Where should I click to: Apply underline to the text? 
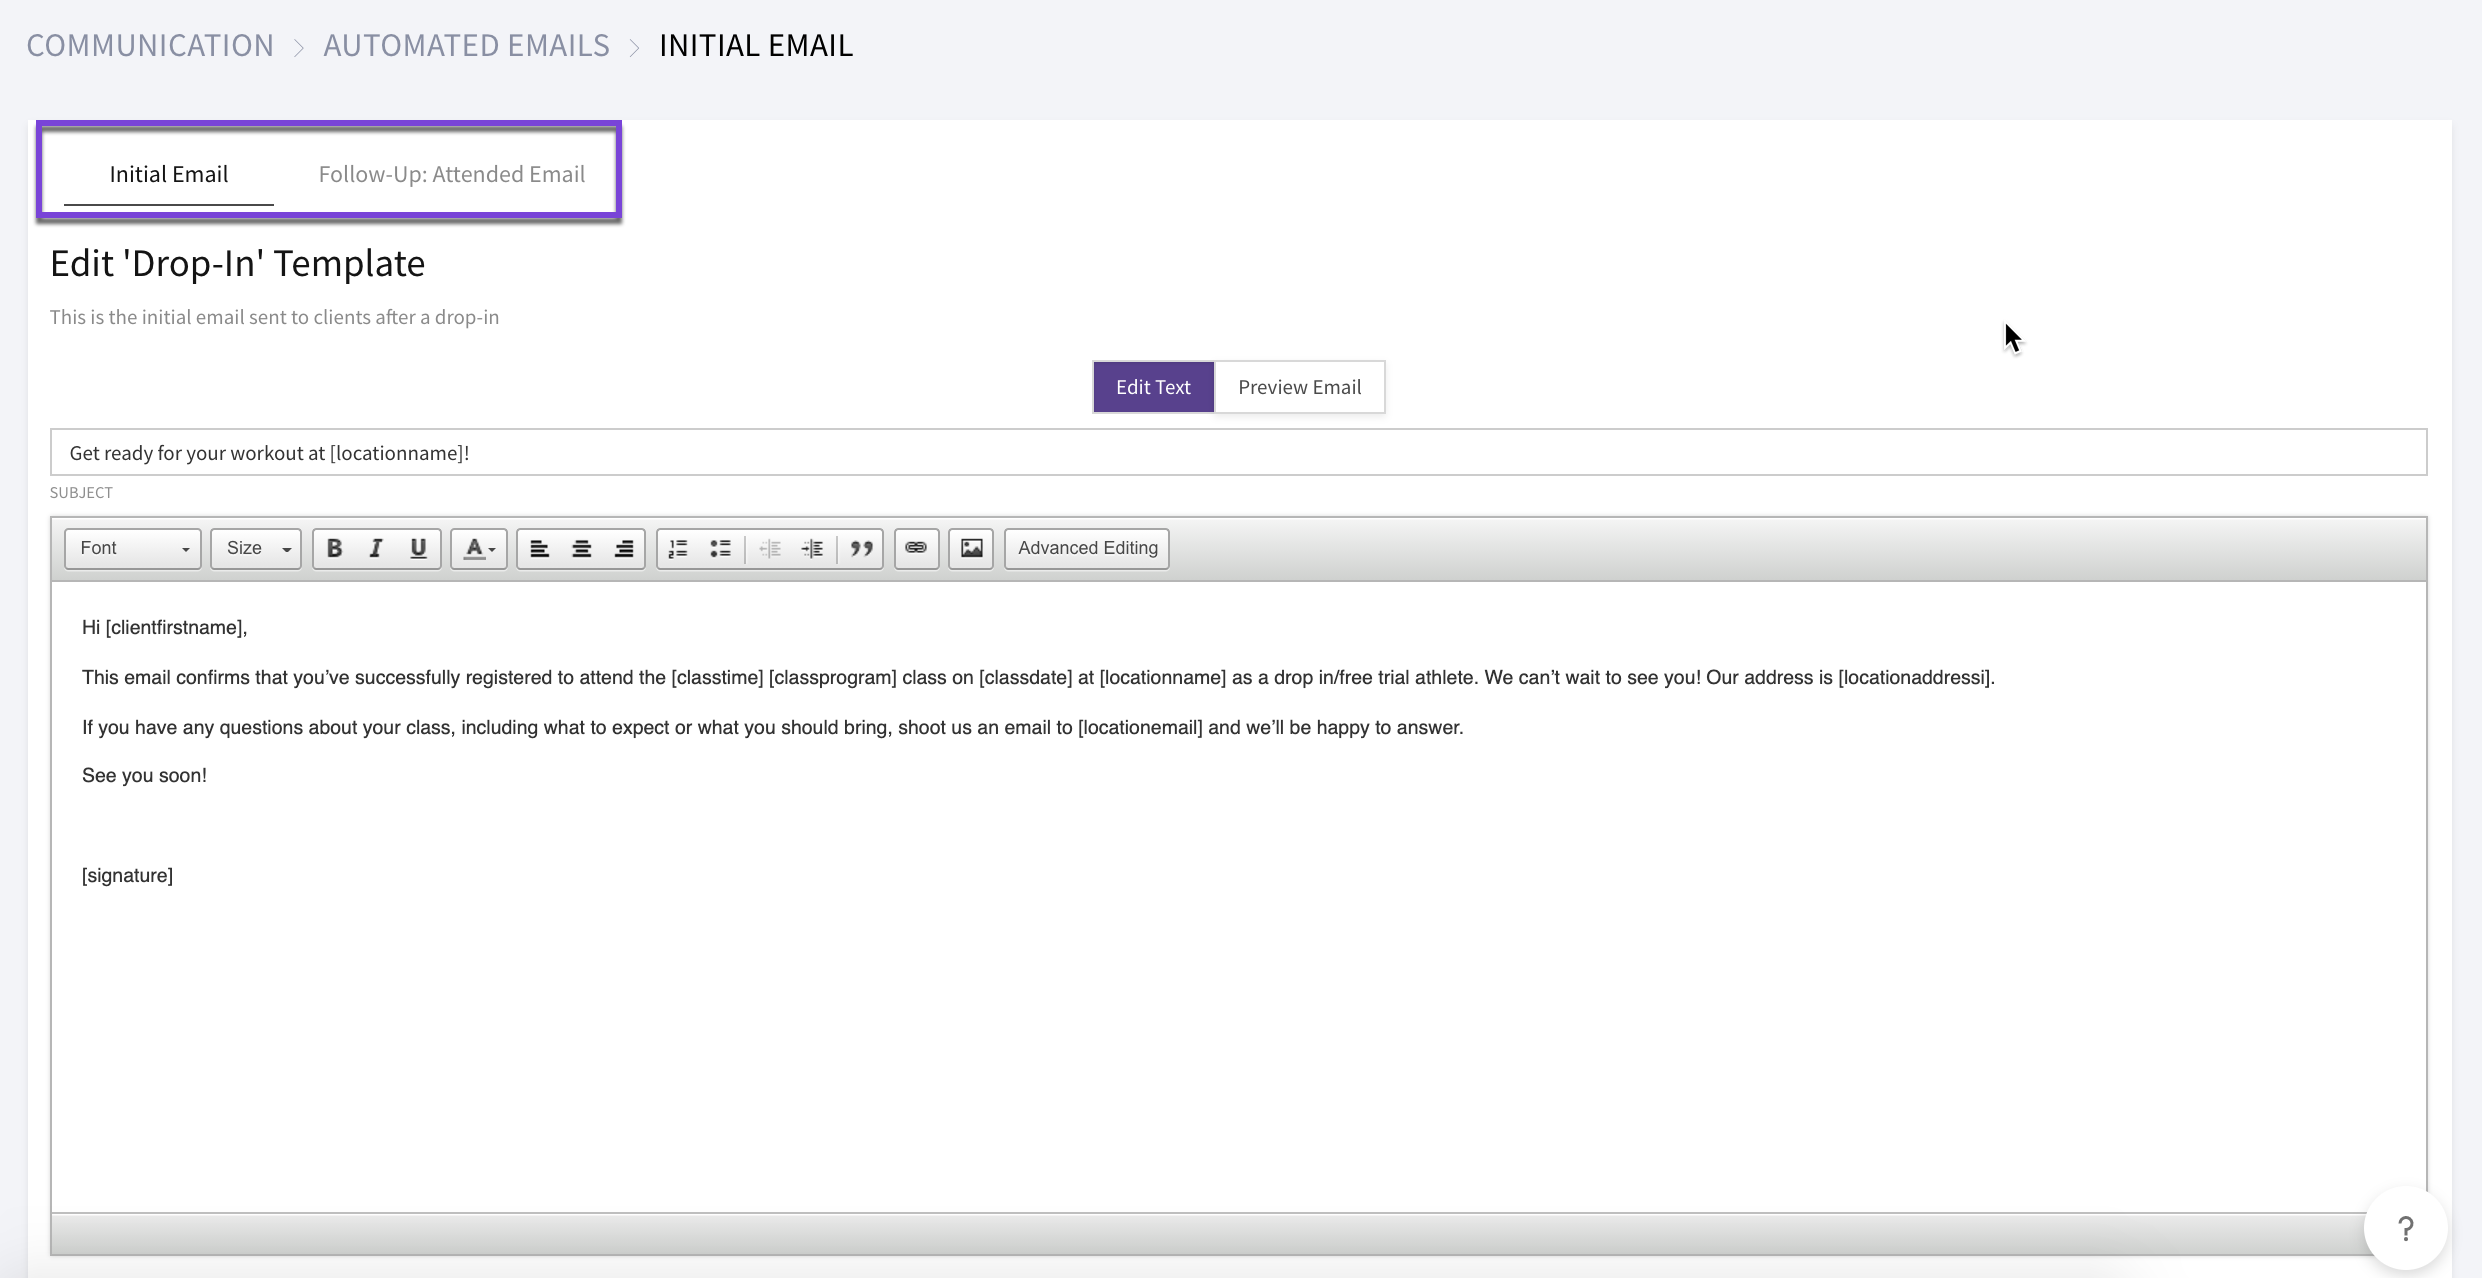(418, 548)
